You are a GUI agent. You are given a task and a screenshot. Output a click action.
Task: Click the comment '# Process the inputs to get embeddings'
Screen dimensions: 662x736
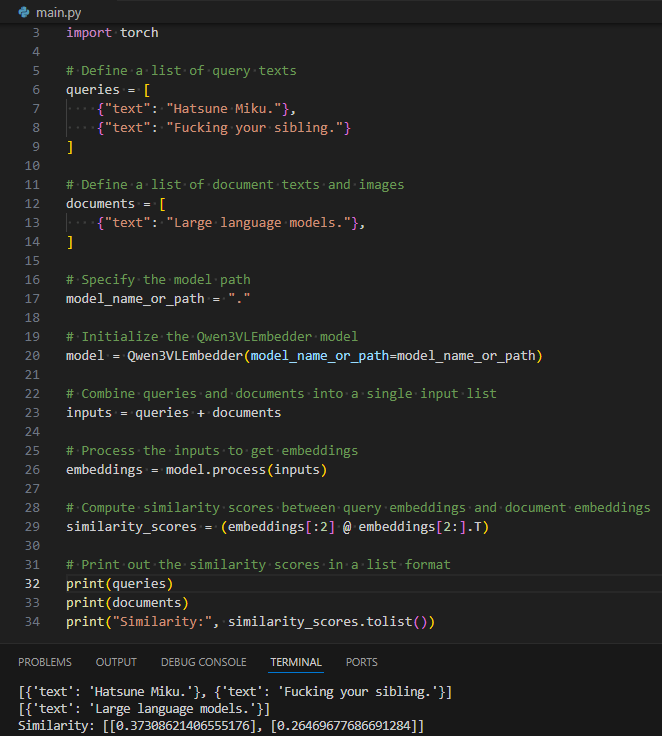pos(212,450)
